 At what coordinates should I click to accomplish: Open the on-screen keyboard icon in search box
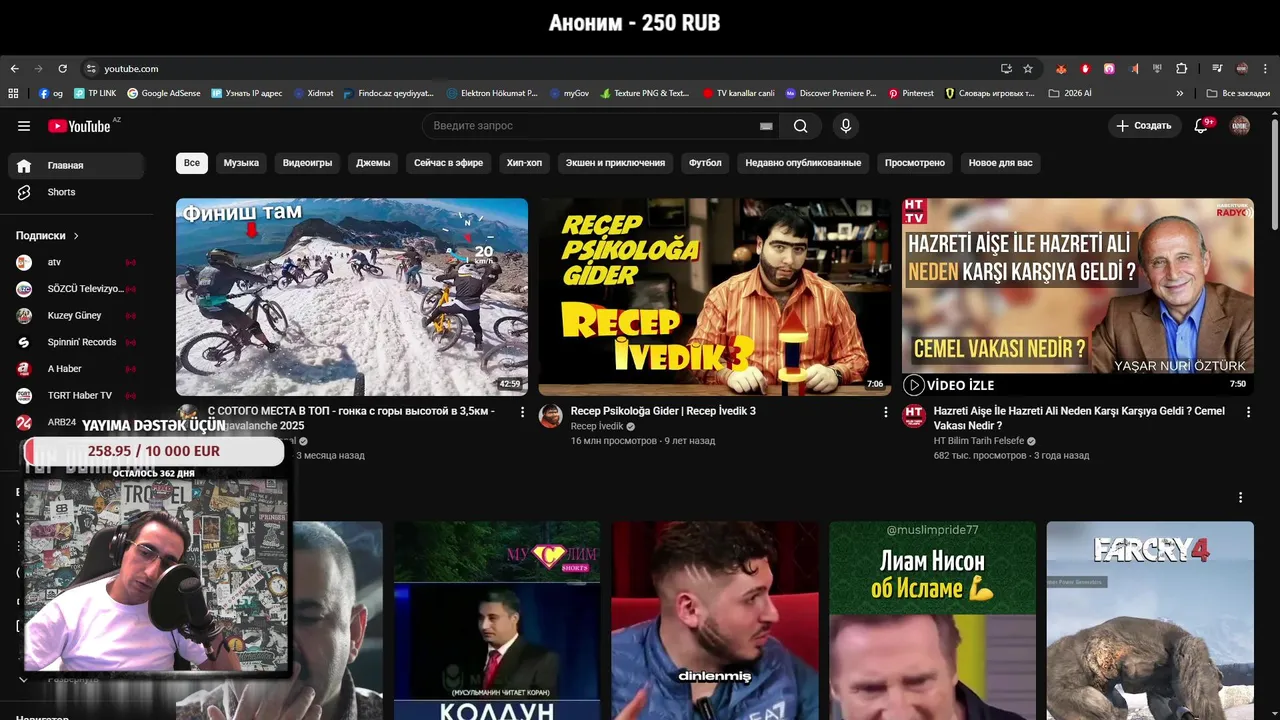[x=766, y=126]
